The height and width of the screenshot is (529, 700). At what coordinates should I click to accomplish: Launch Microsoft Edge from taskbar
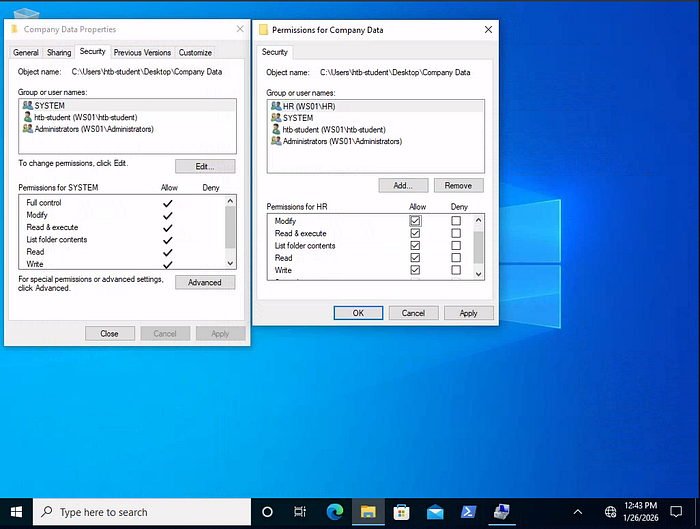coord(334,512)
